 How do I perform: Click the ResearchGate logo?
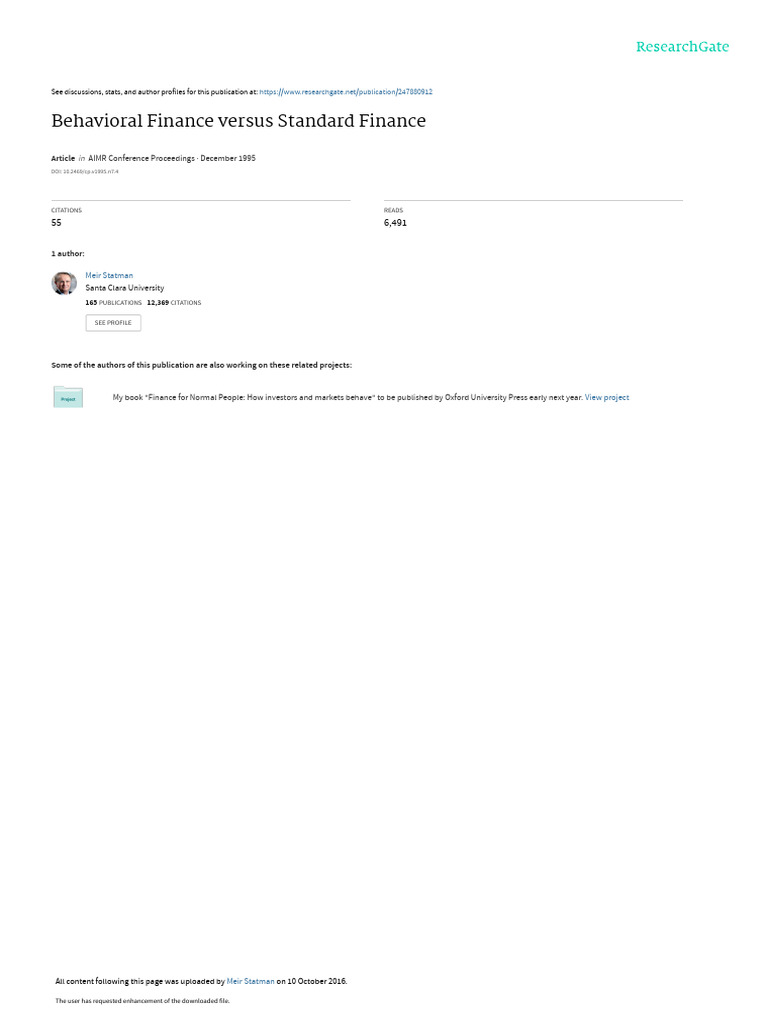682,47
